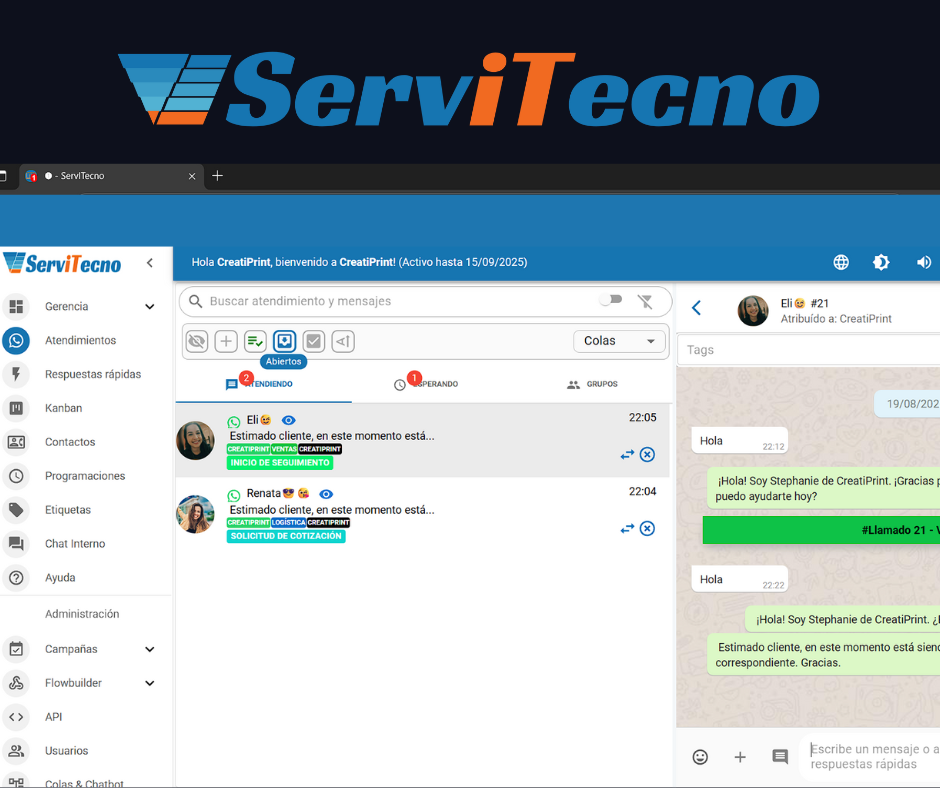Viewport: 940px width, 788px height.
Task: Click the Respuestas rápidas lightning icon
Action: coord(16,374)
